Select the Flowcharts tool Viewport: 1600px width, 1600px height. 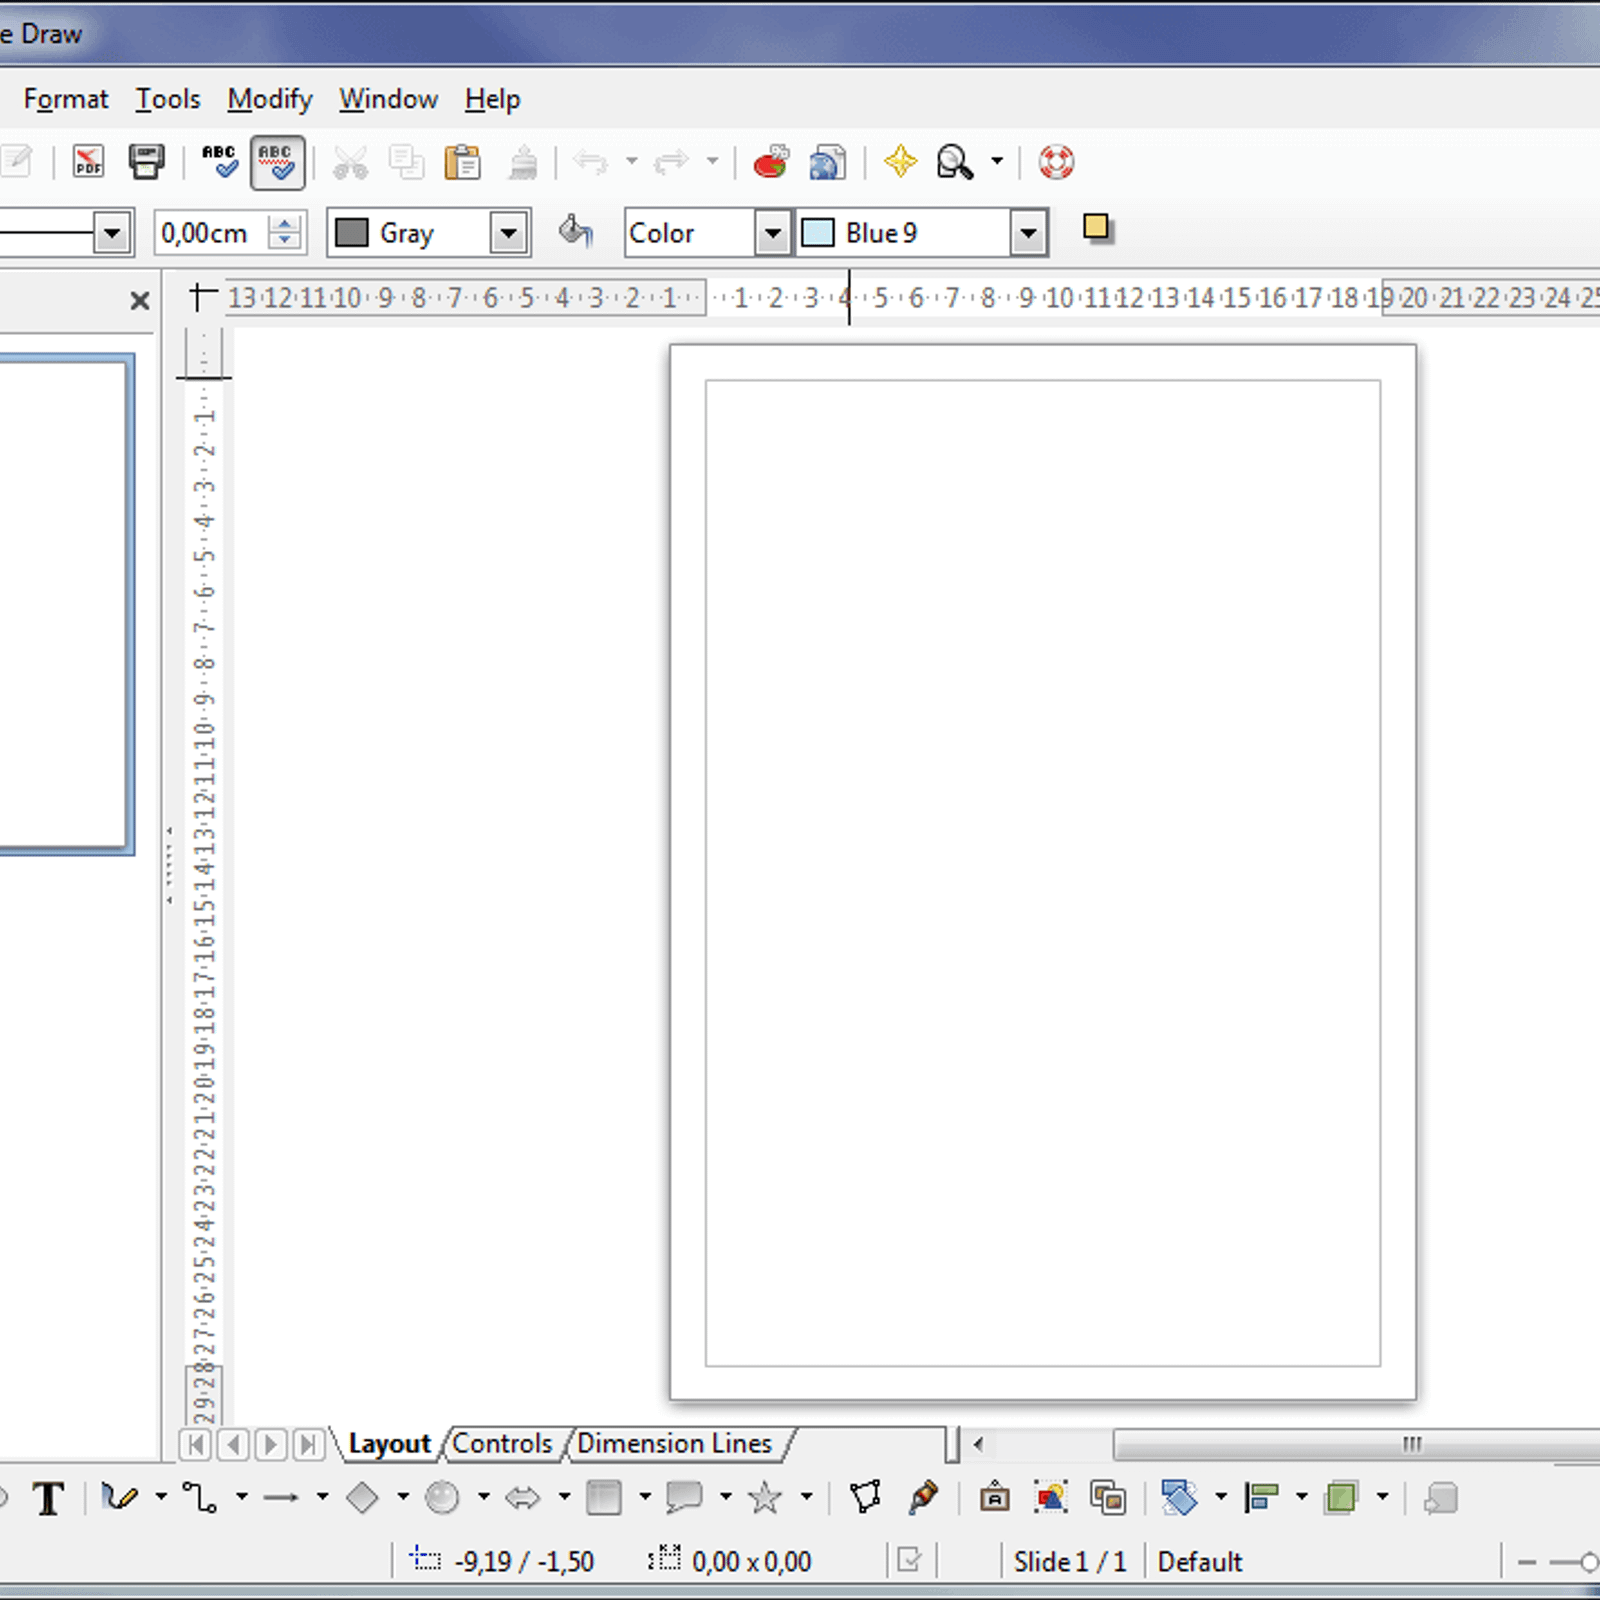[x=604, y=1498]
